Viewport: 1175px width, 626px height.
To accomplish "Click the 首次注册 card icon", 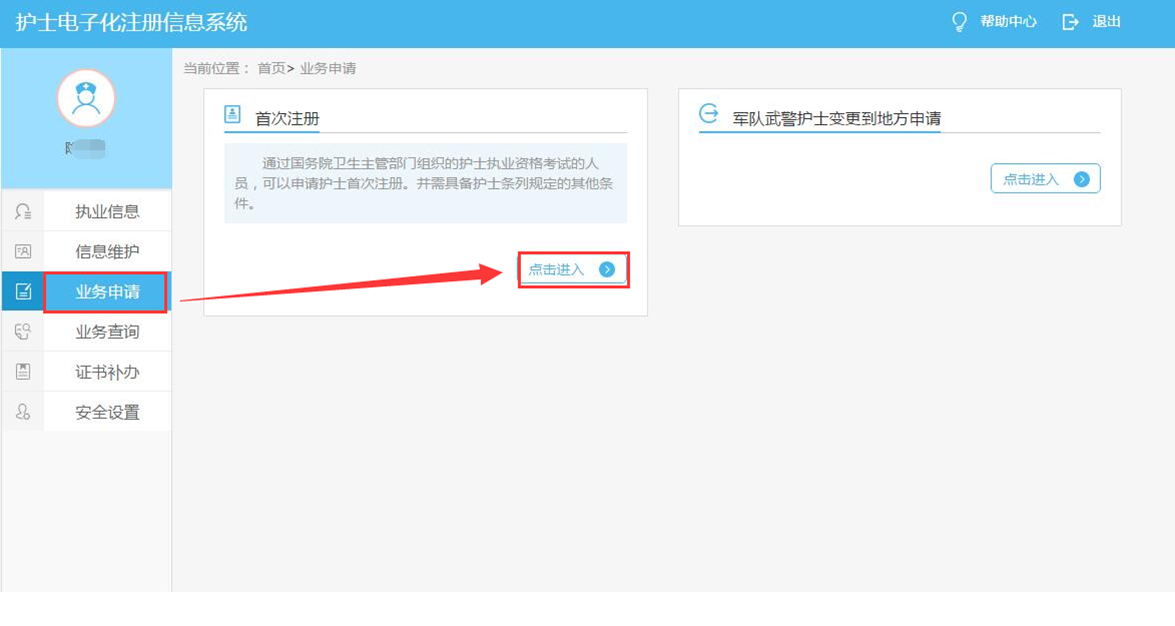I will click(x=233, y=115).
